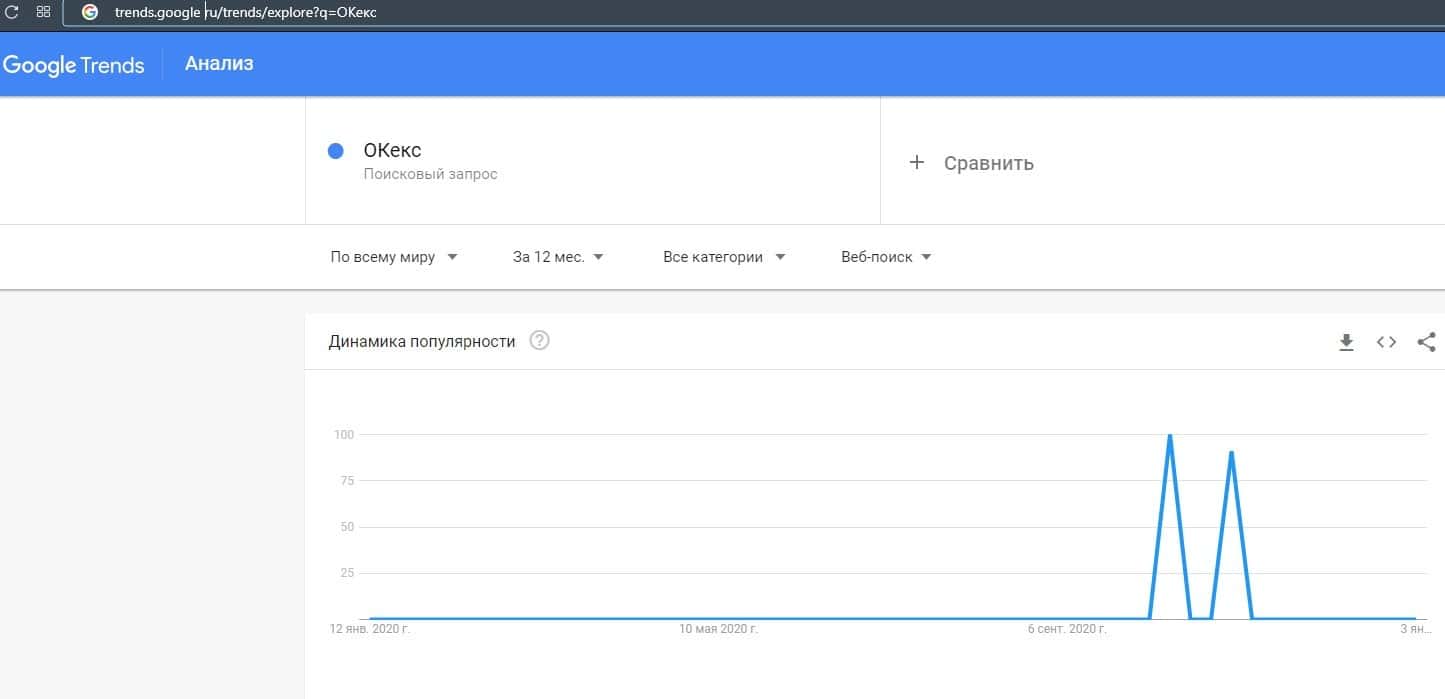
Task: Share the popularity chart
Action: click(1426, 342)
